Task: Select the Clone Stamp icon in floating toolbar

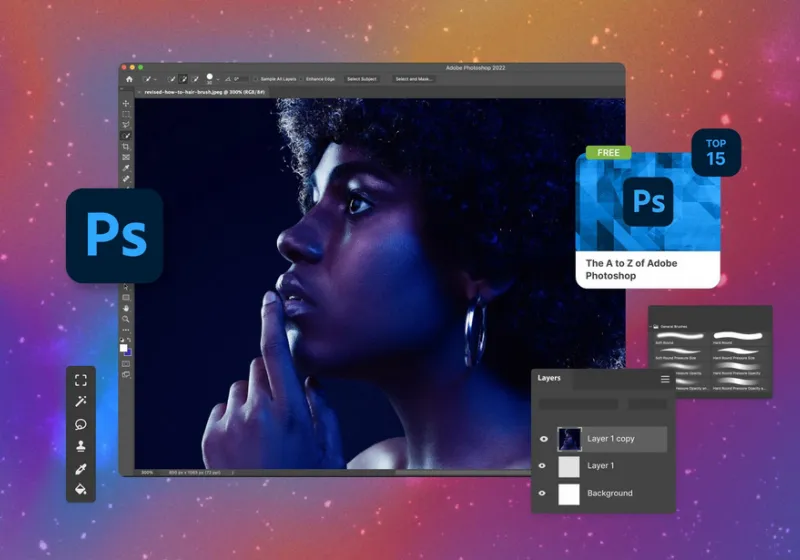Action: click(81, 446)
